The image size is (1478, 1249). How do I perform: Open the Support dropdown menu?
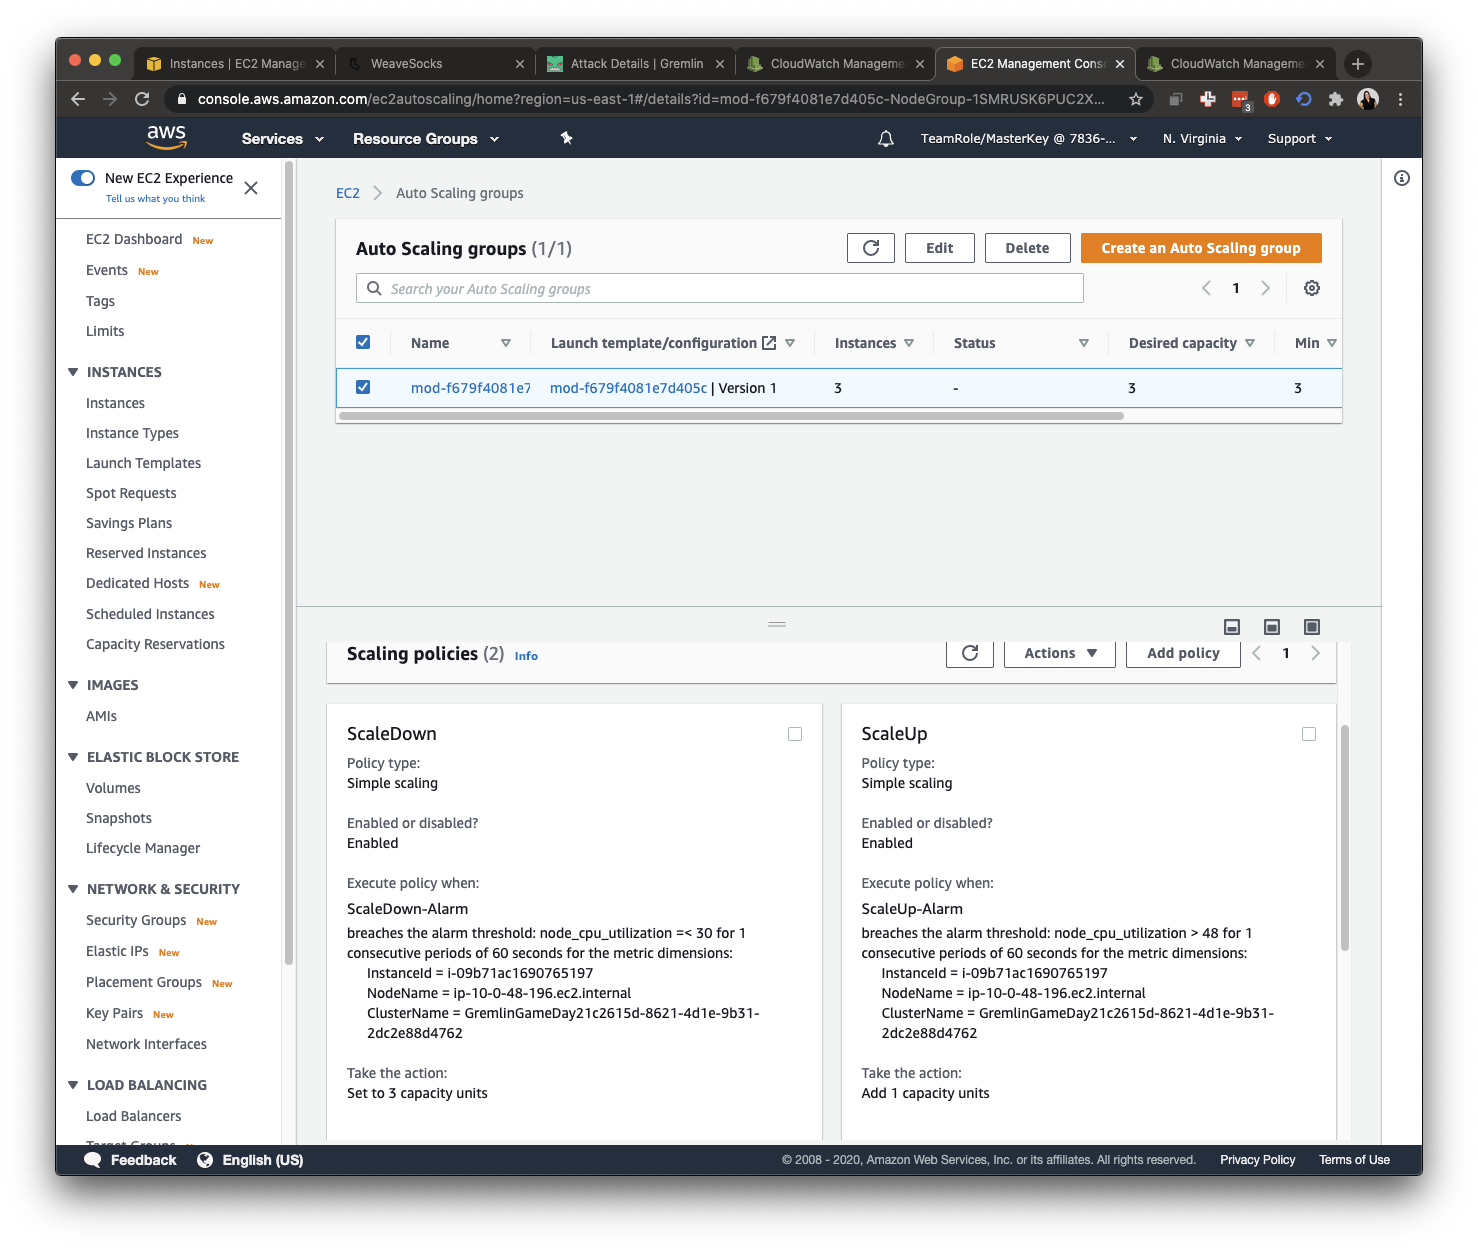point(1300,139)
